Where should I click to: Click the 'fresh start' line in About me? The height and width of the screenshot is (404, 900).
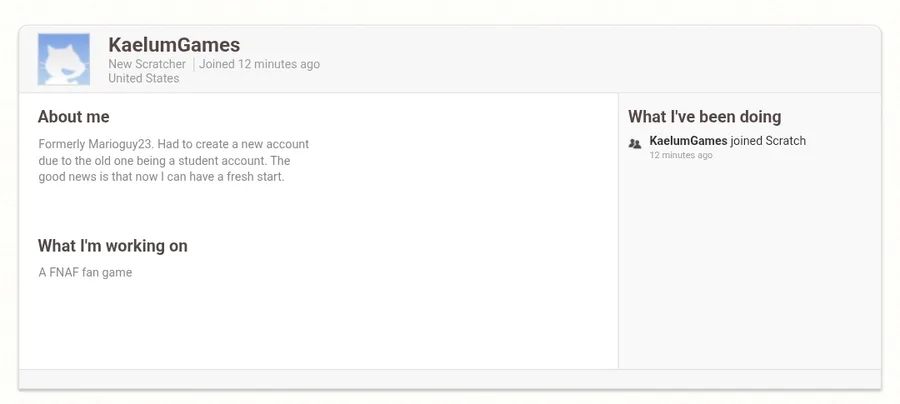(x=162, y=177)
